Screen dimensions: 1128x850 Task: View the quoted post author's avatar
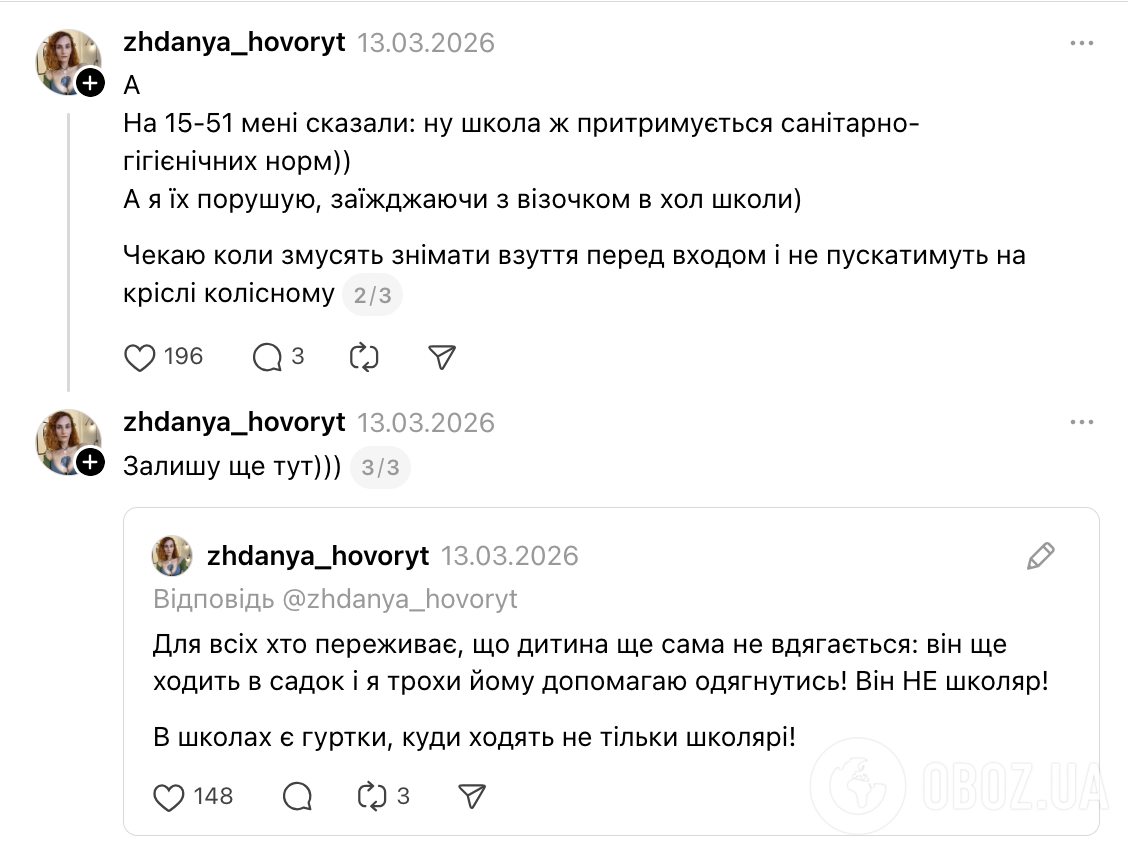[x=172, y=555]
